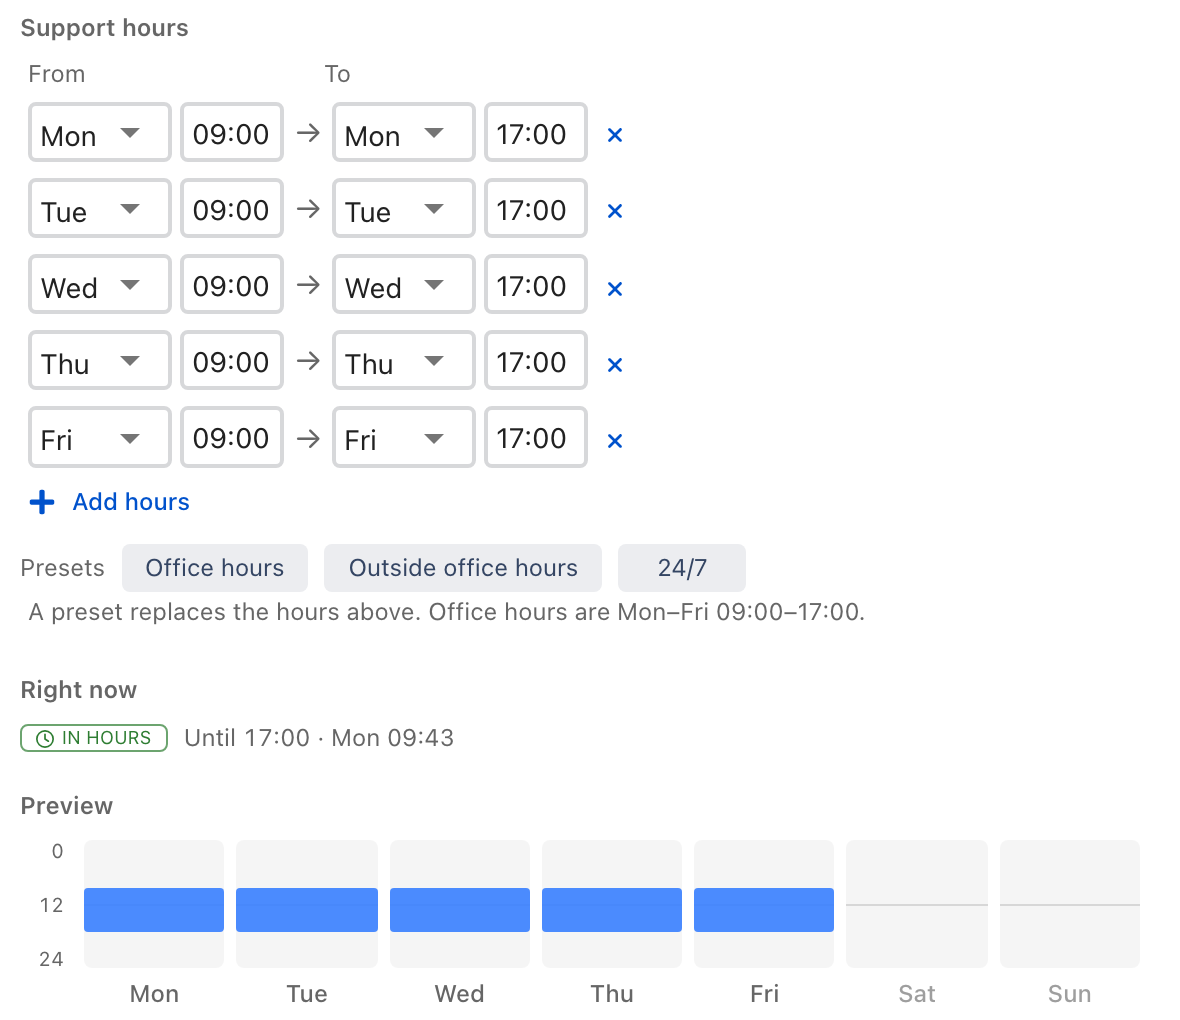Click the IN HOURS status badge
Image resolution: width=1180 pixels, height=1020 pixels.
click(x=94, y=738)
